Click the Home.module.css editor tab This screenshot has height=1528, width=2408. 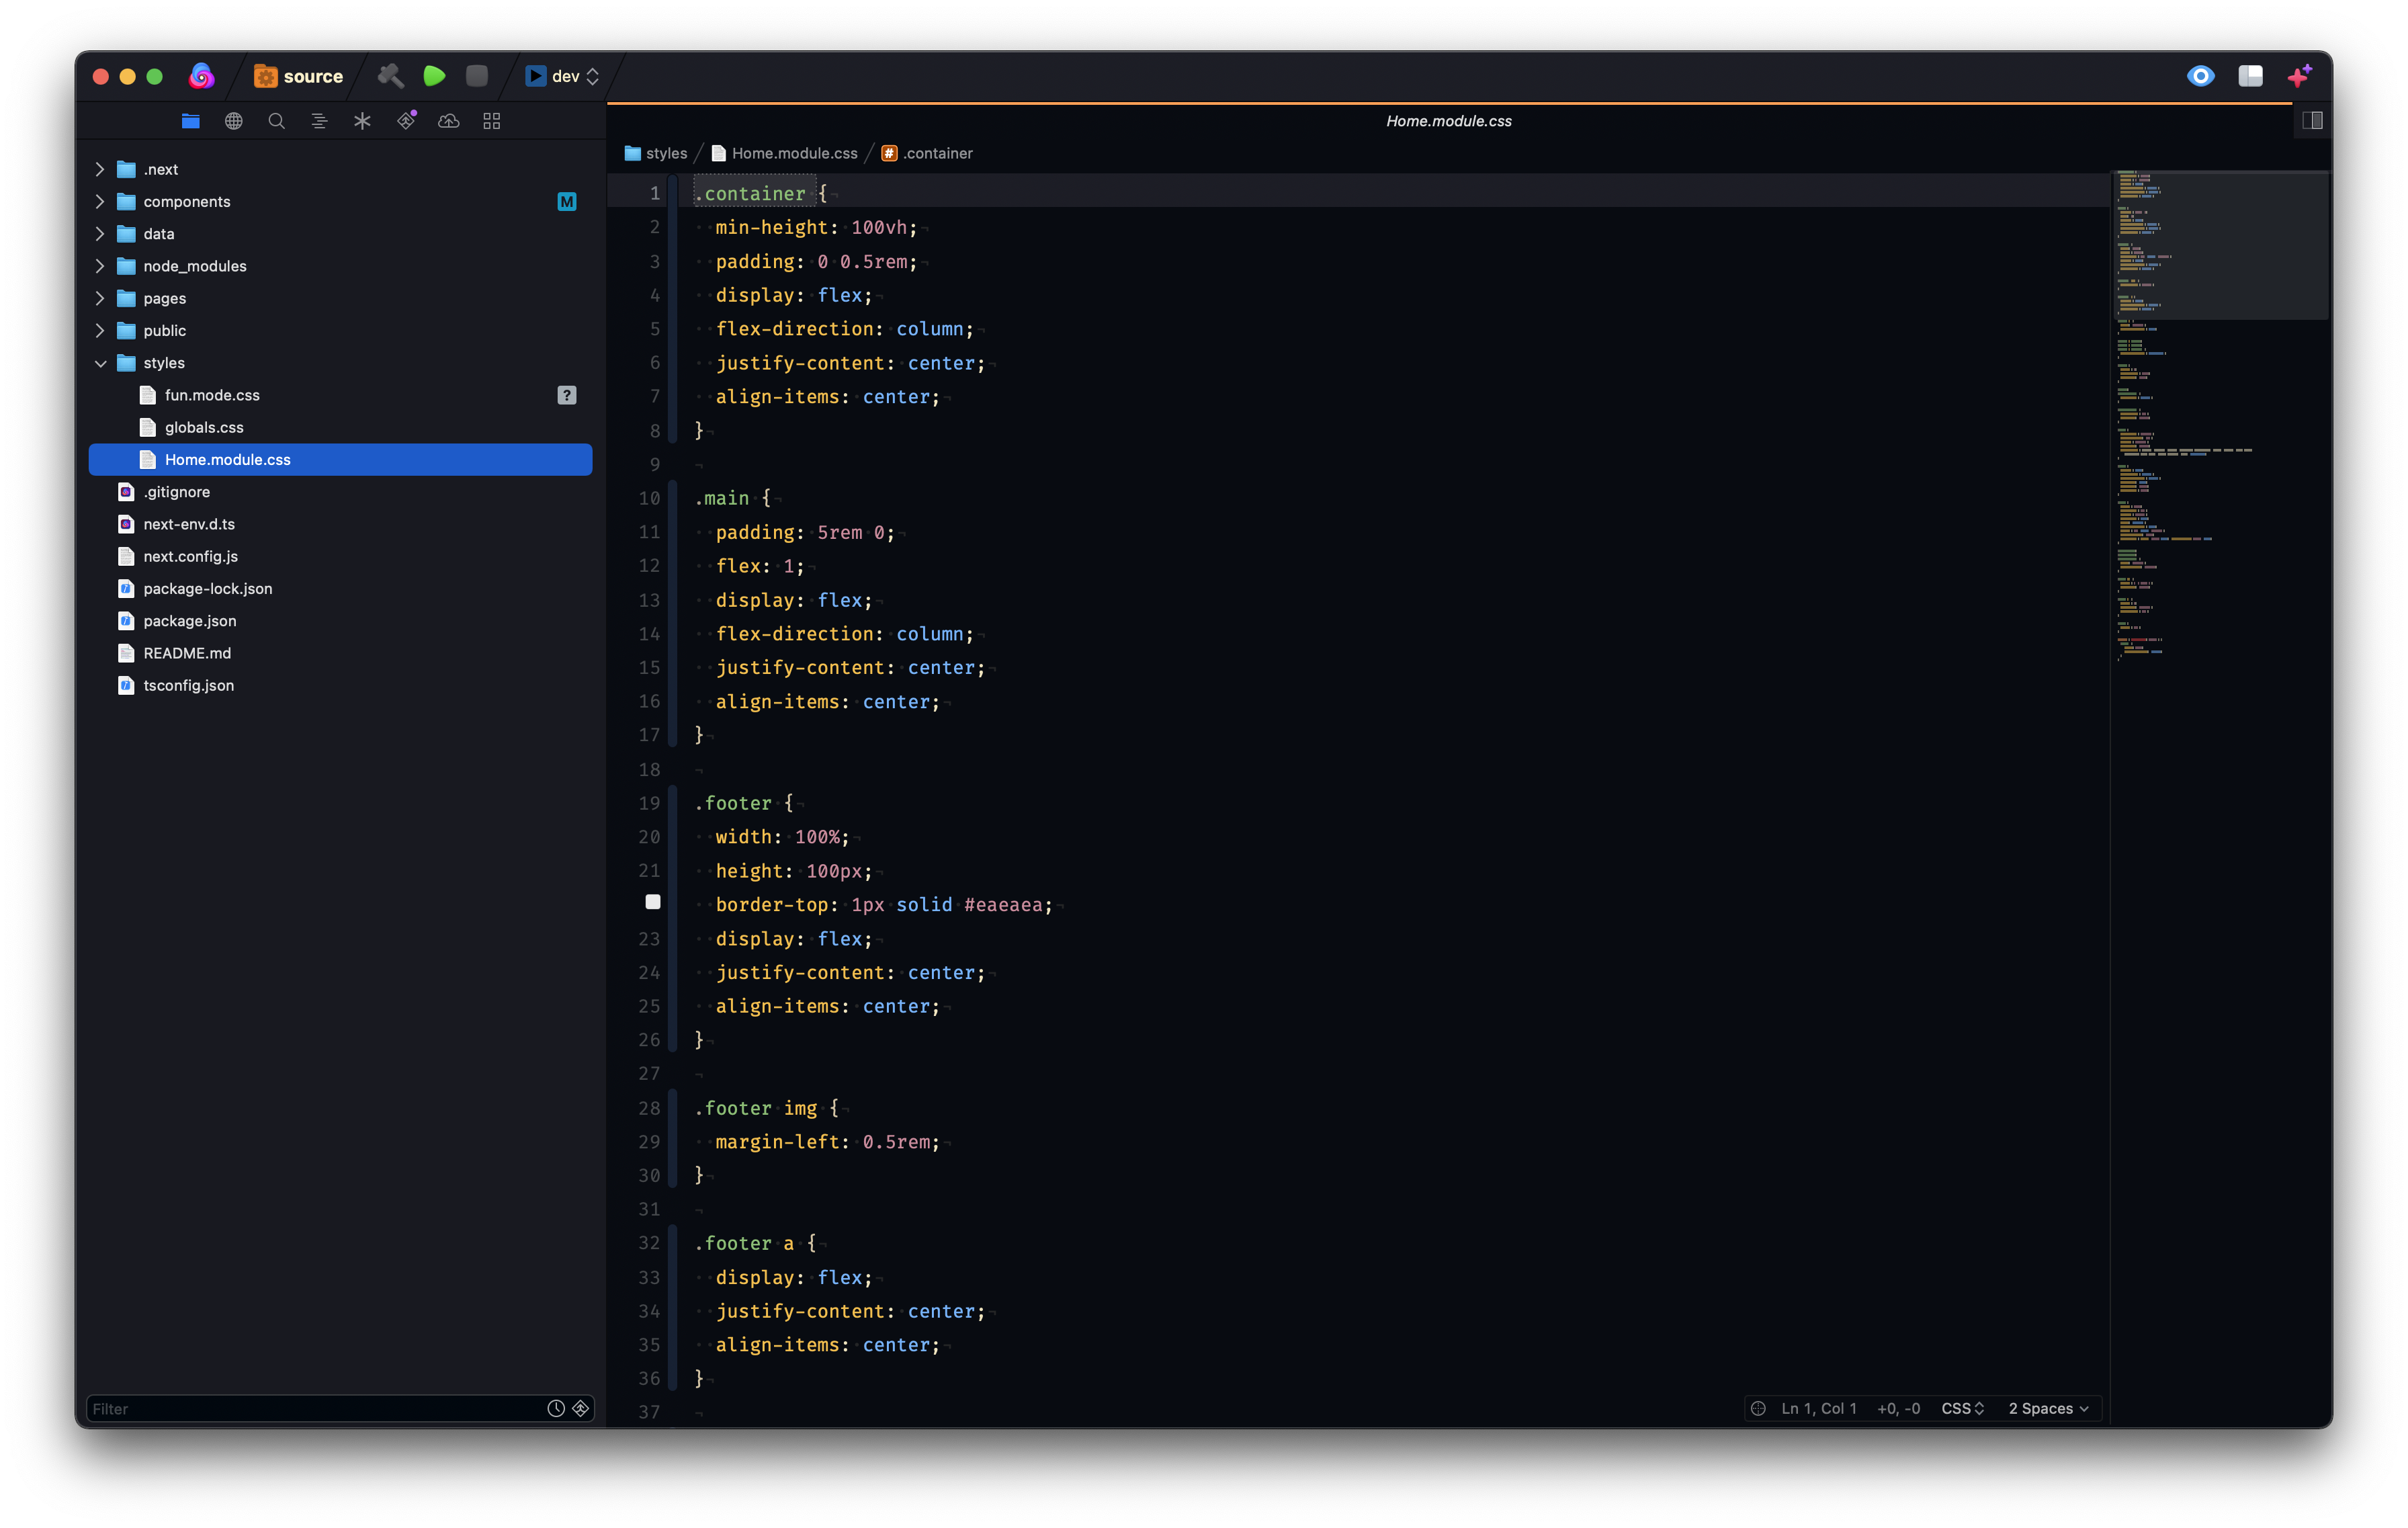pos(1448,121)
